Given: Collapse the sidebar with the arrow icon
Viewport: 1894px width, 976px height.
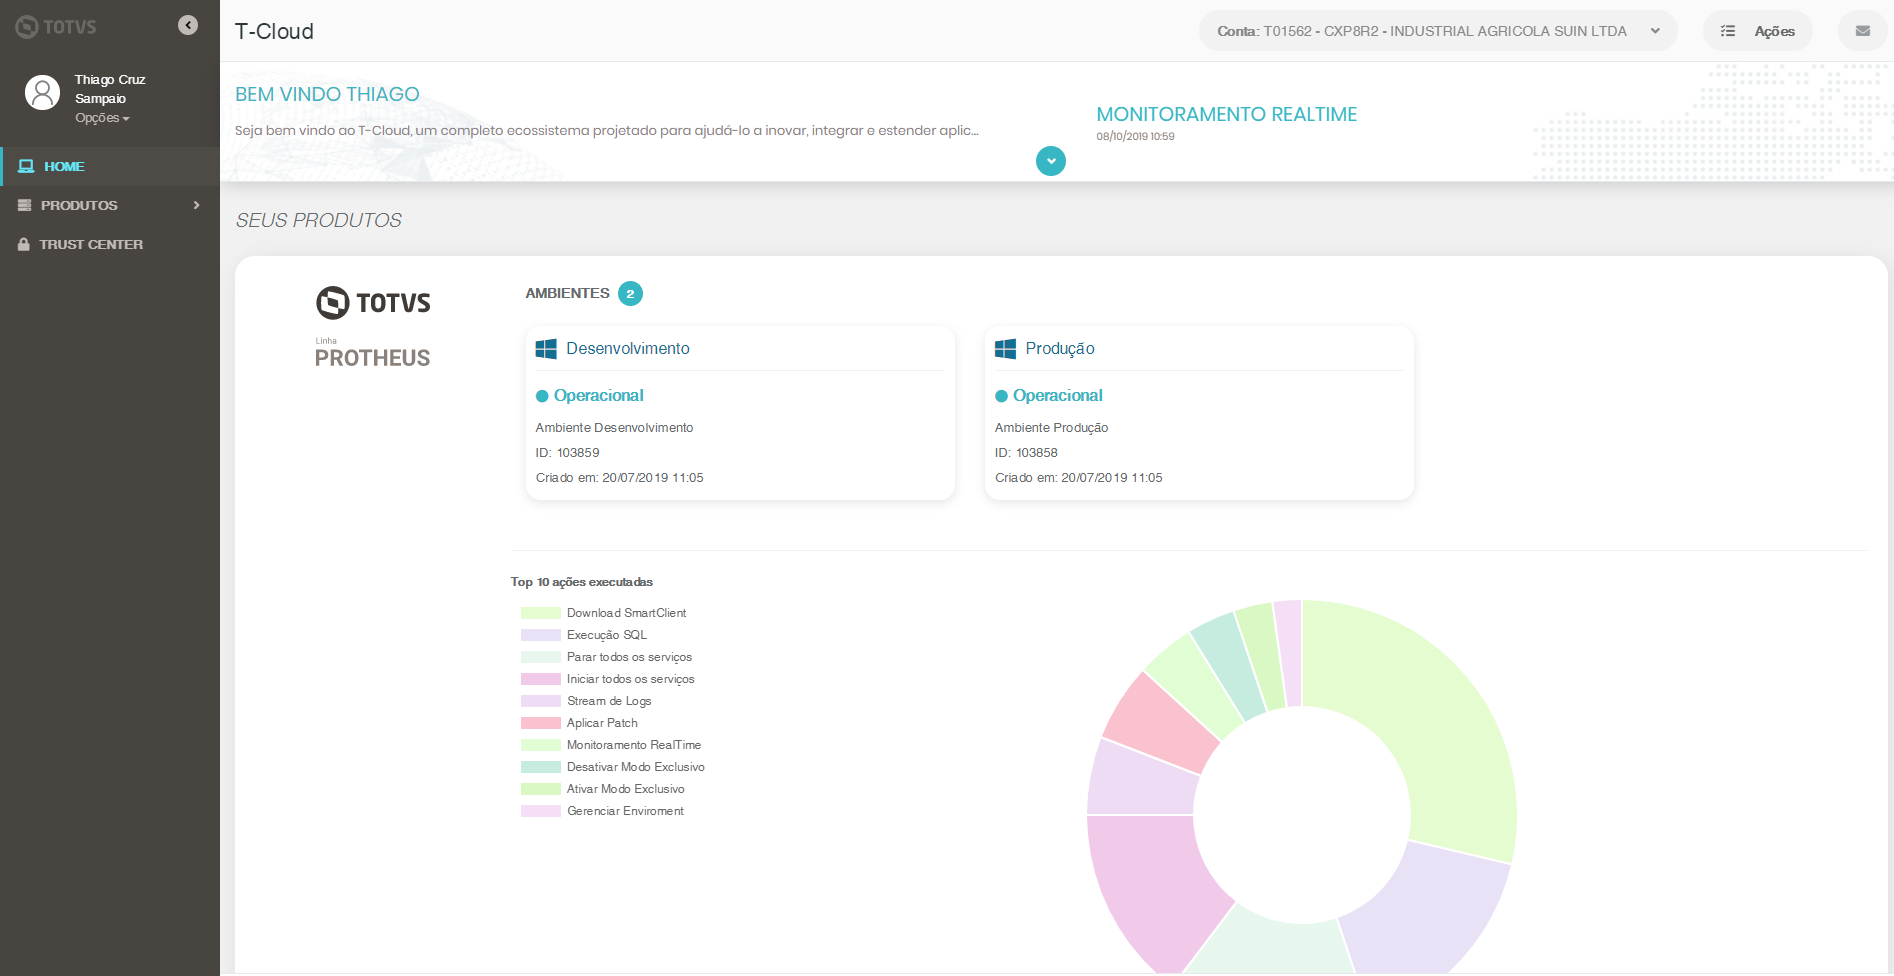Looking at the screenshot, I should 188,25.
